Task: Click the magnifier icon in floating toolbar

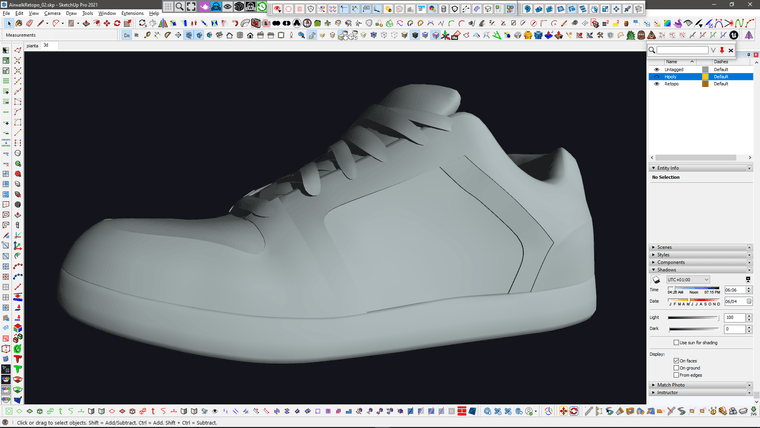Action: pyautogui.click(x=180, y=6)
